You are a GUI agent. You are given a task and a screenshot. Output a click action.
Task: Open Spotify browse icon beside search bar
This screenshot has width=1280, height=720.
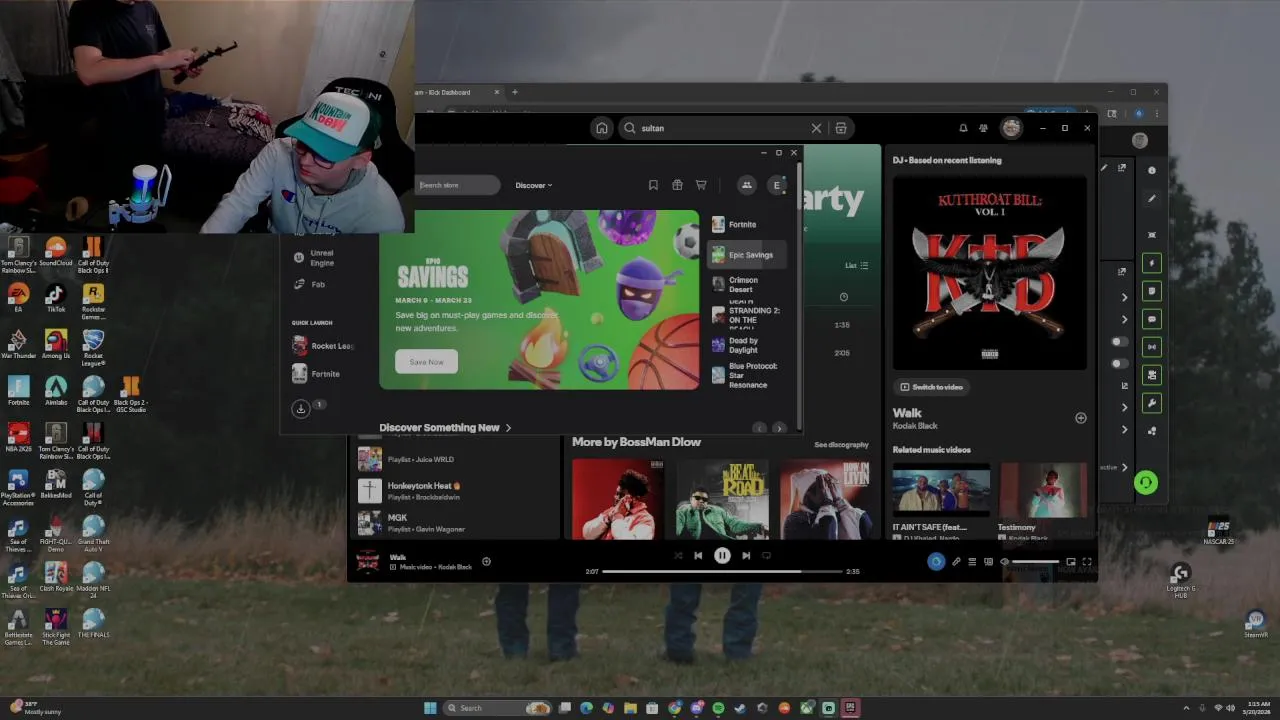point(841,128)
